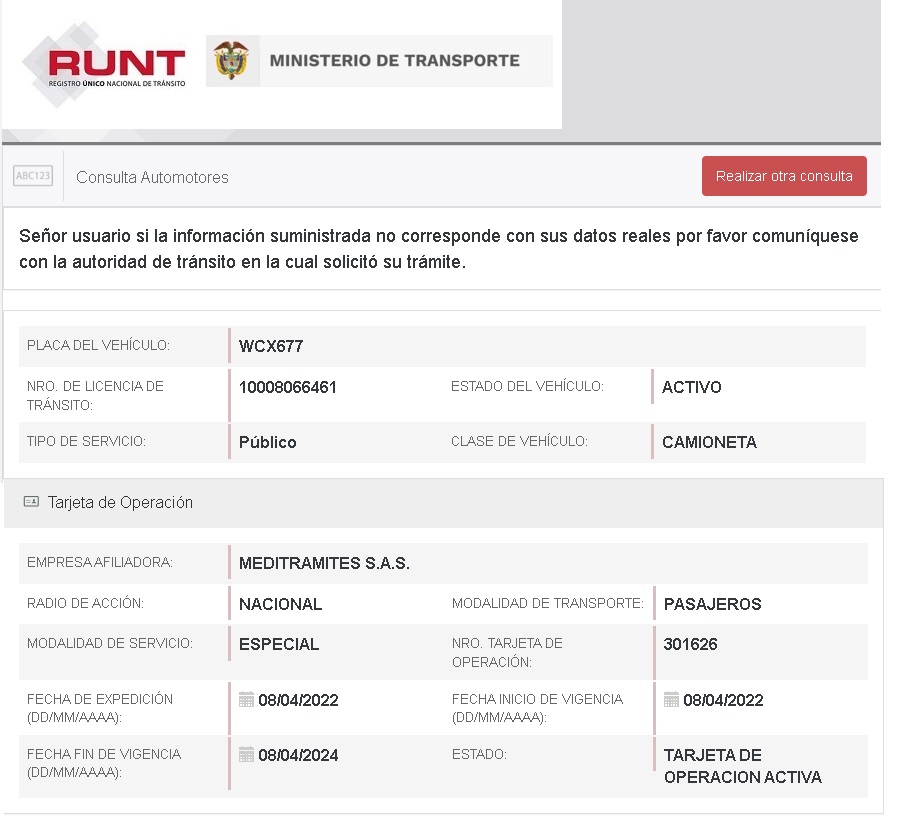Viewport: 900px width, 834px height.
Task: Click calendar icon next to Fecha de Expedición
Action: tap(246, 700)
